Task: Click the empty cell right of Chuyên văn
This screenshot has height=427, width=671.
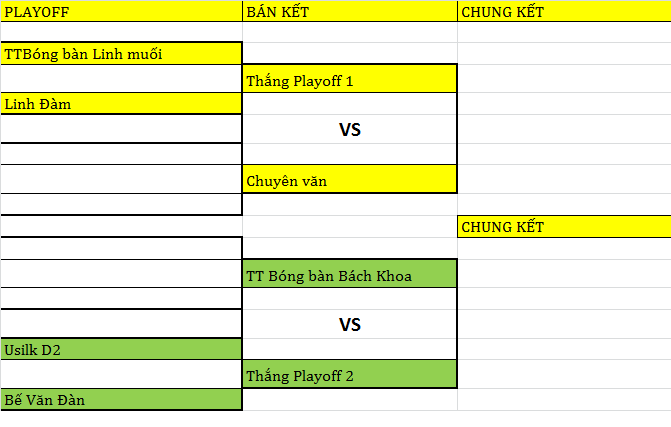Action: 564,179
